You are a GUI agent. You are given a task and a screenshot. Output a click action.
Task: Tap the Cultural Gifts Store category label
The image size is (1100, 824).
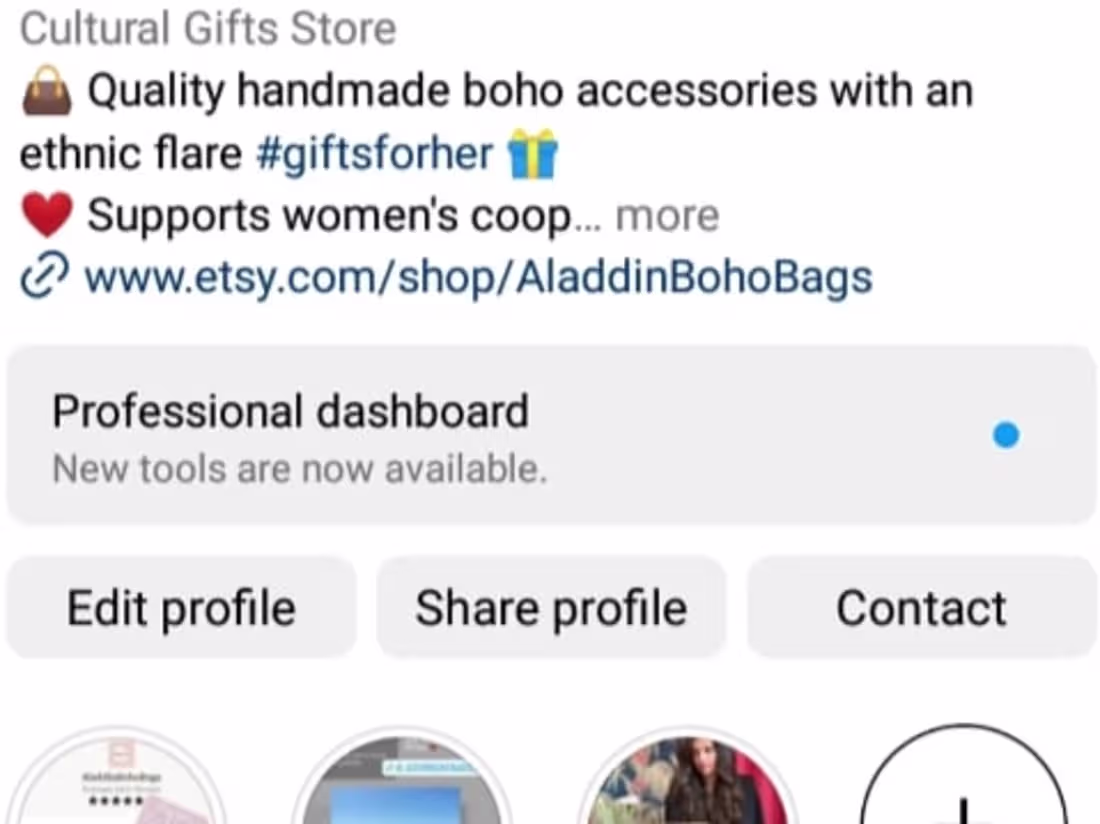[208, 29]
